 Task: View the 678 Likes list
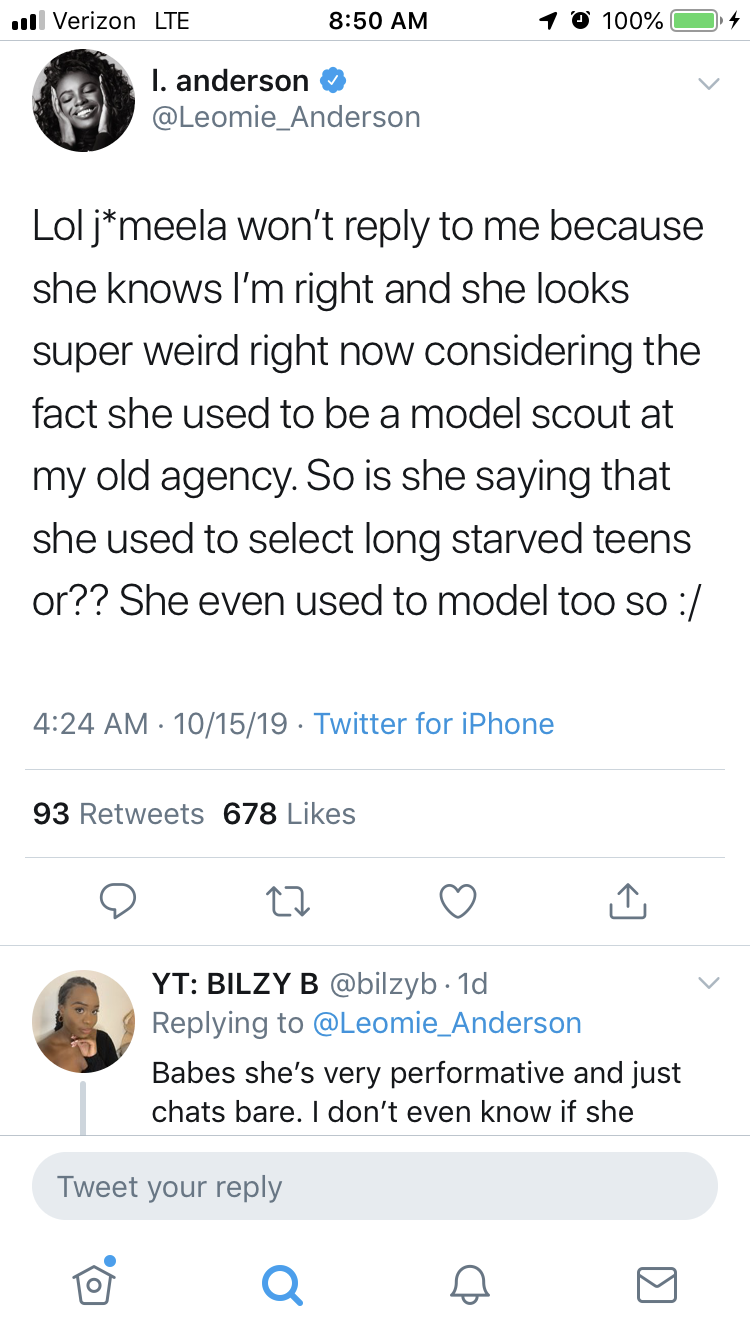[289, 814]
